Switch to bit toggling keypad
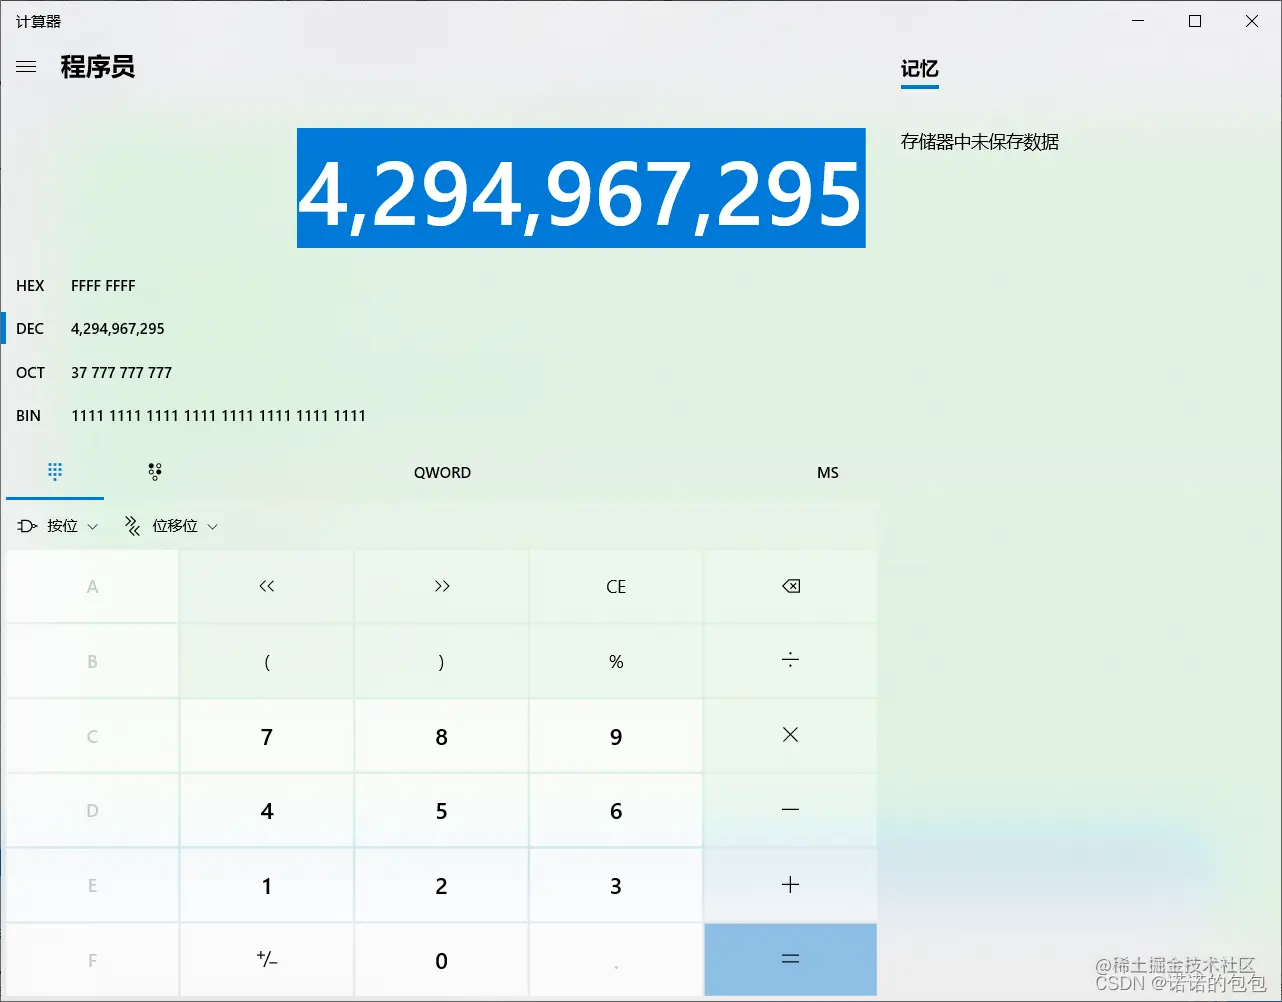 pos(154,472)
